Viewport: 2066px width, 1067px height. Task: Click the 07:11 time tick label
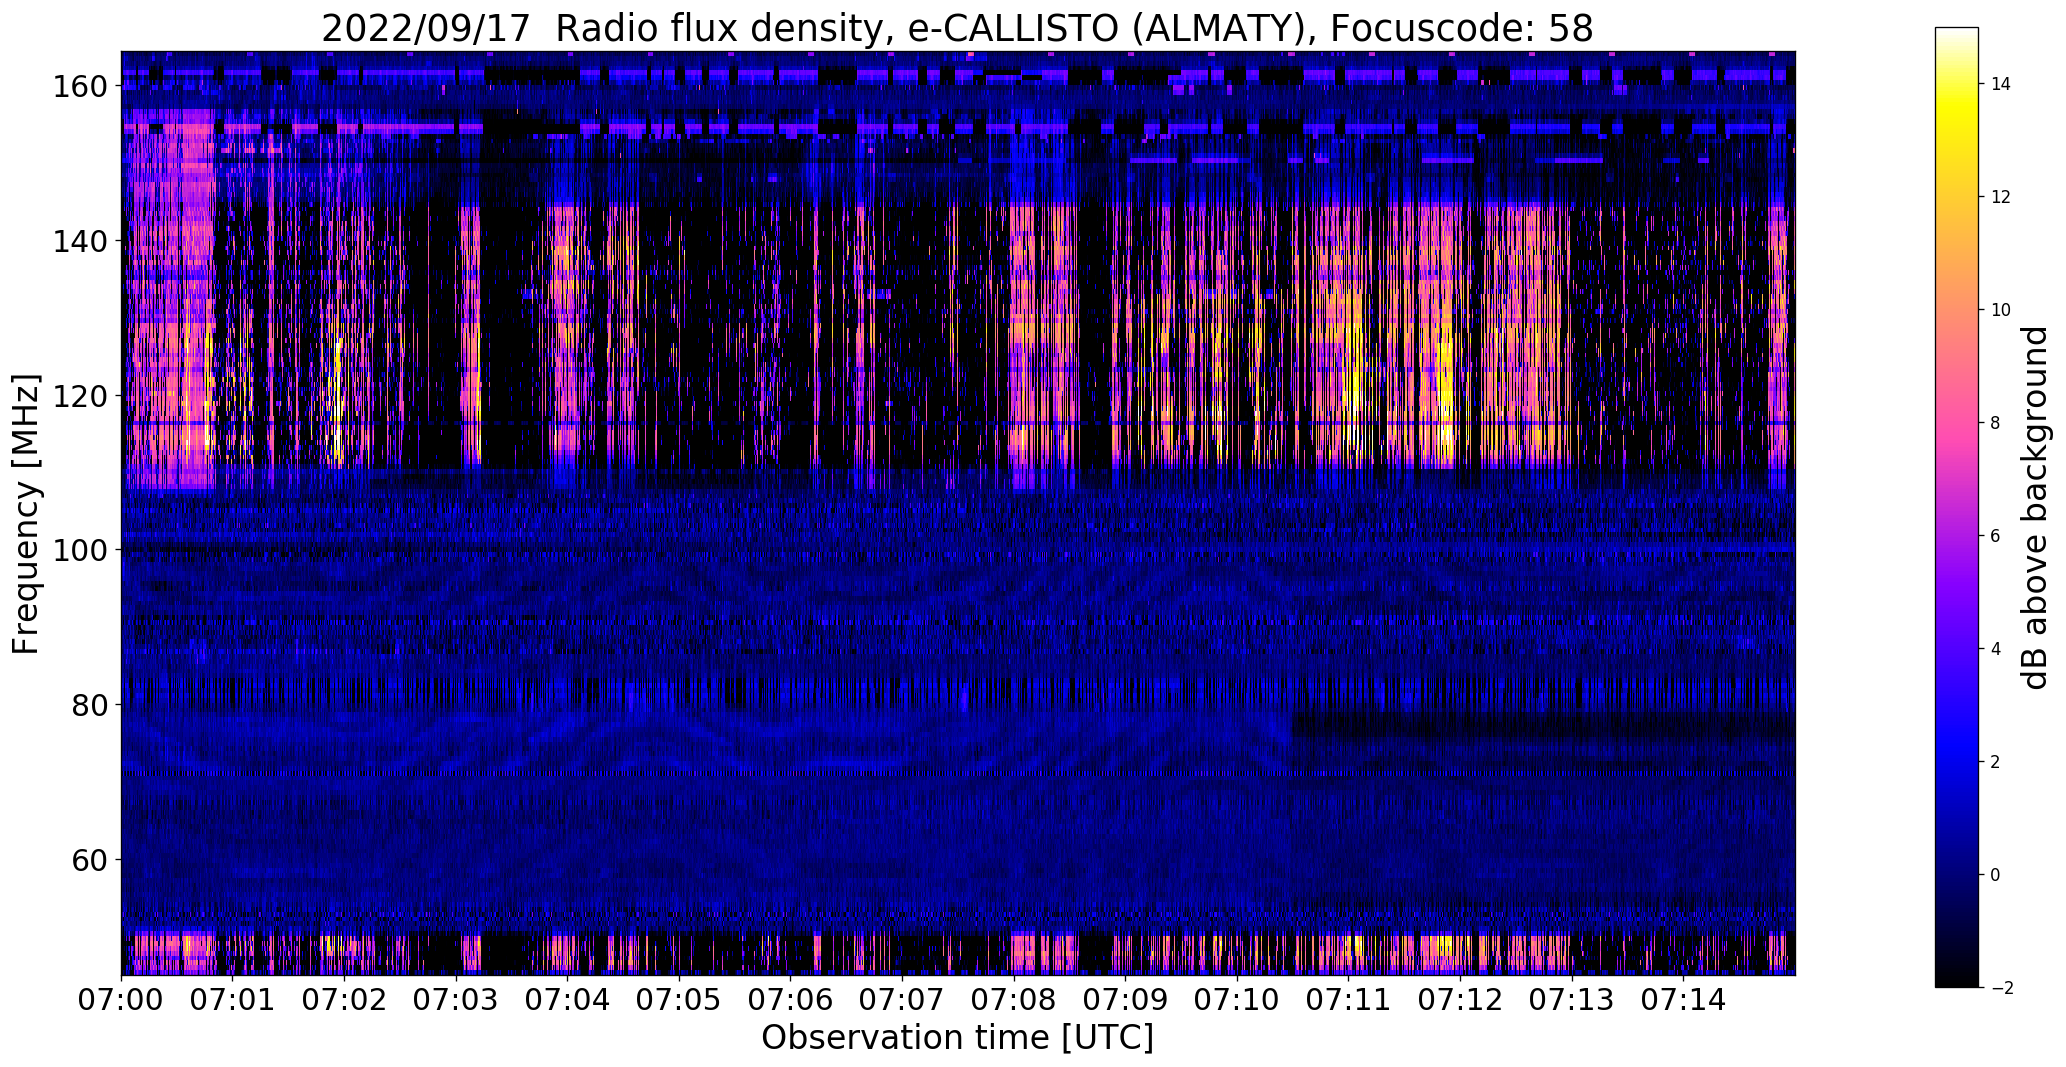pos(1348,999)
